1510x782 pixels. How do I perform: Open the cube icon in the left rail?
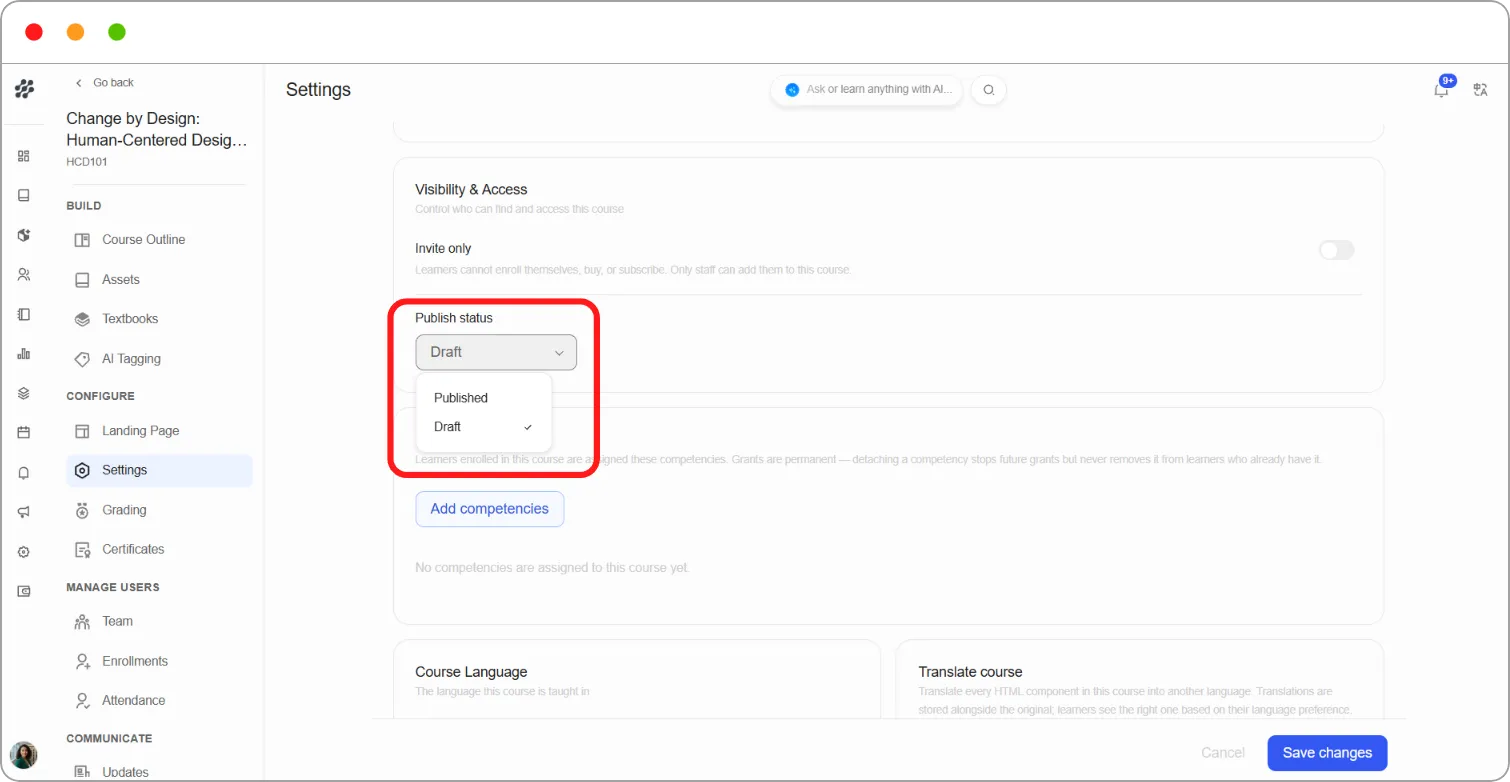pos(24,235)
